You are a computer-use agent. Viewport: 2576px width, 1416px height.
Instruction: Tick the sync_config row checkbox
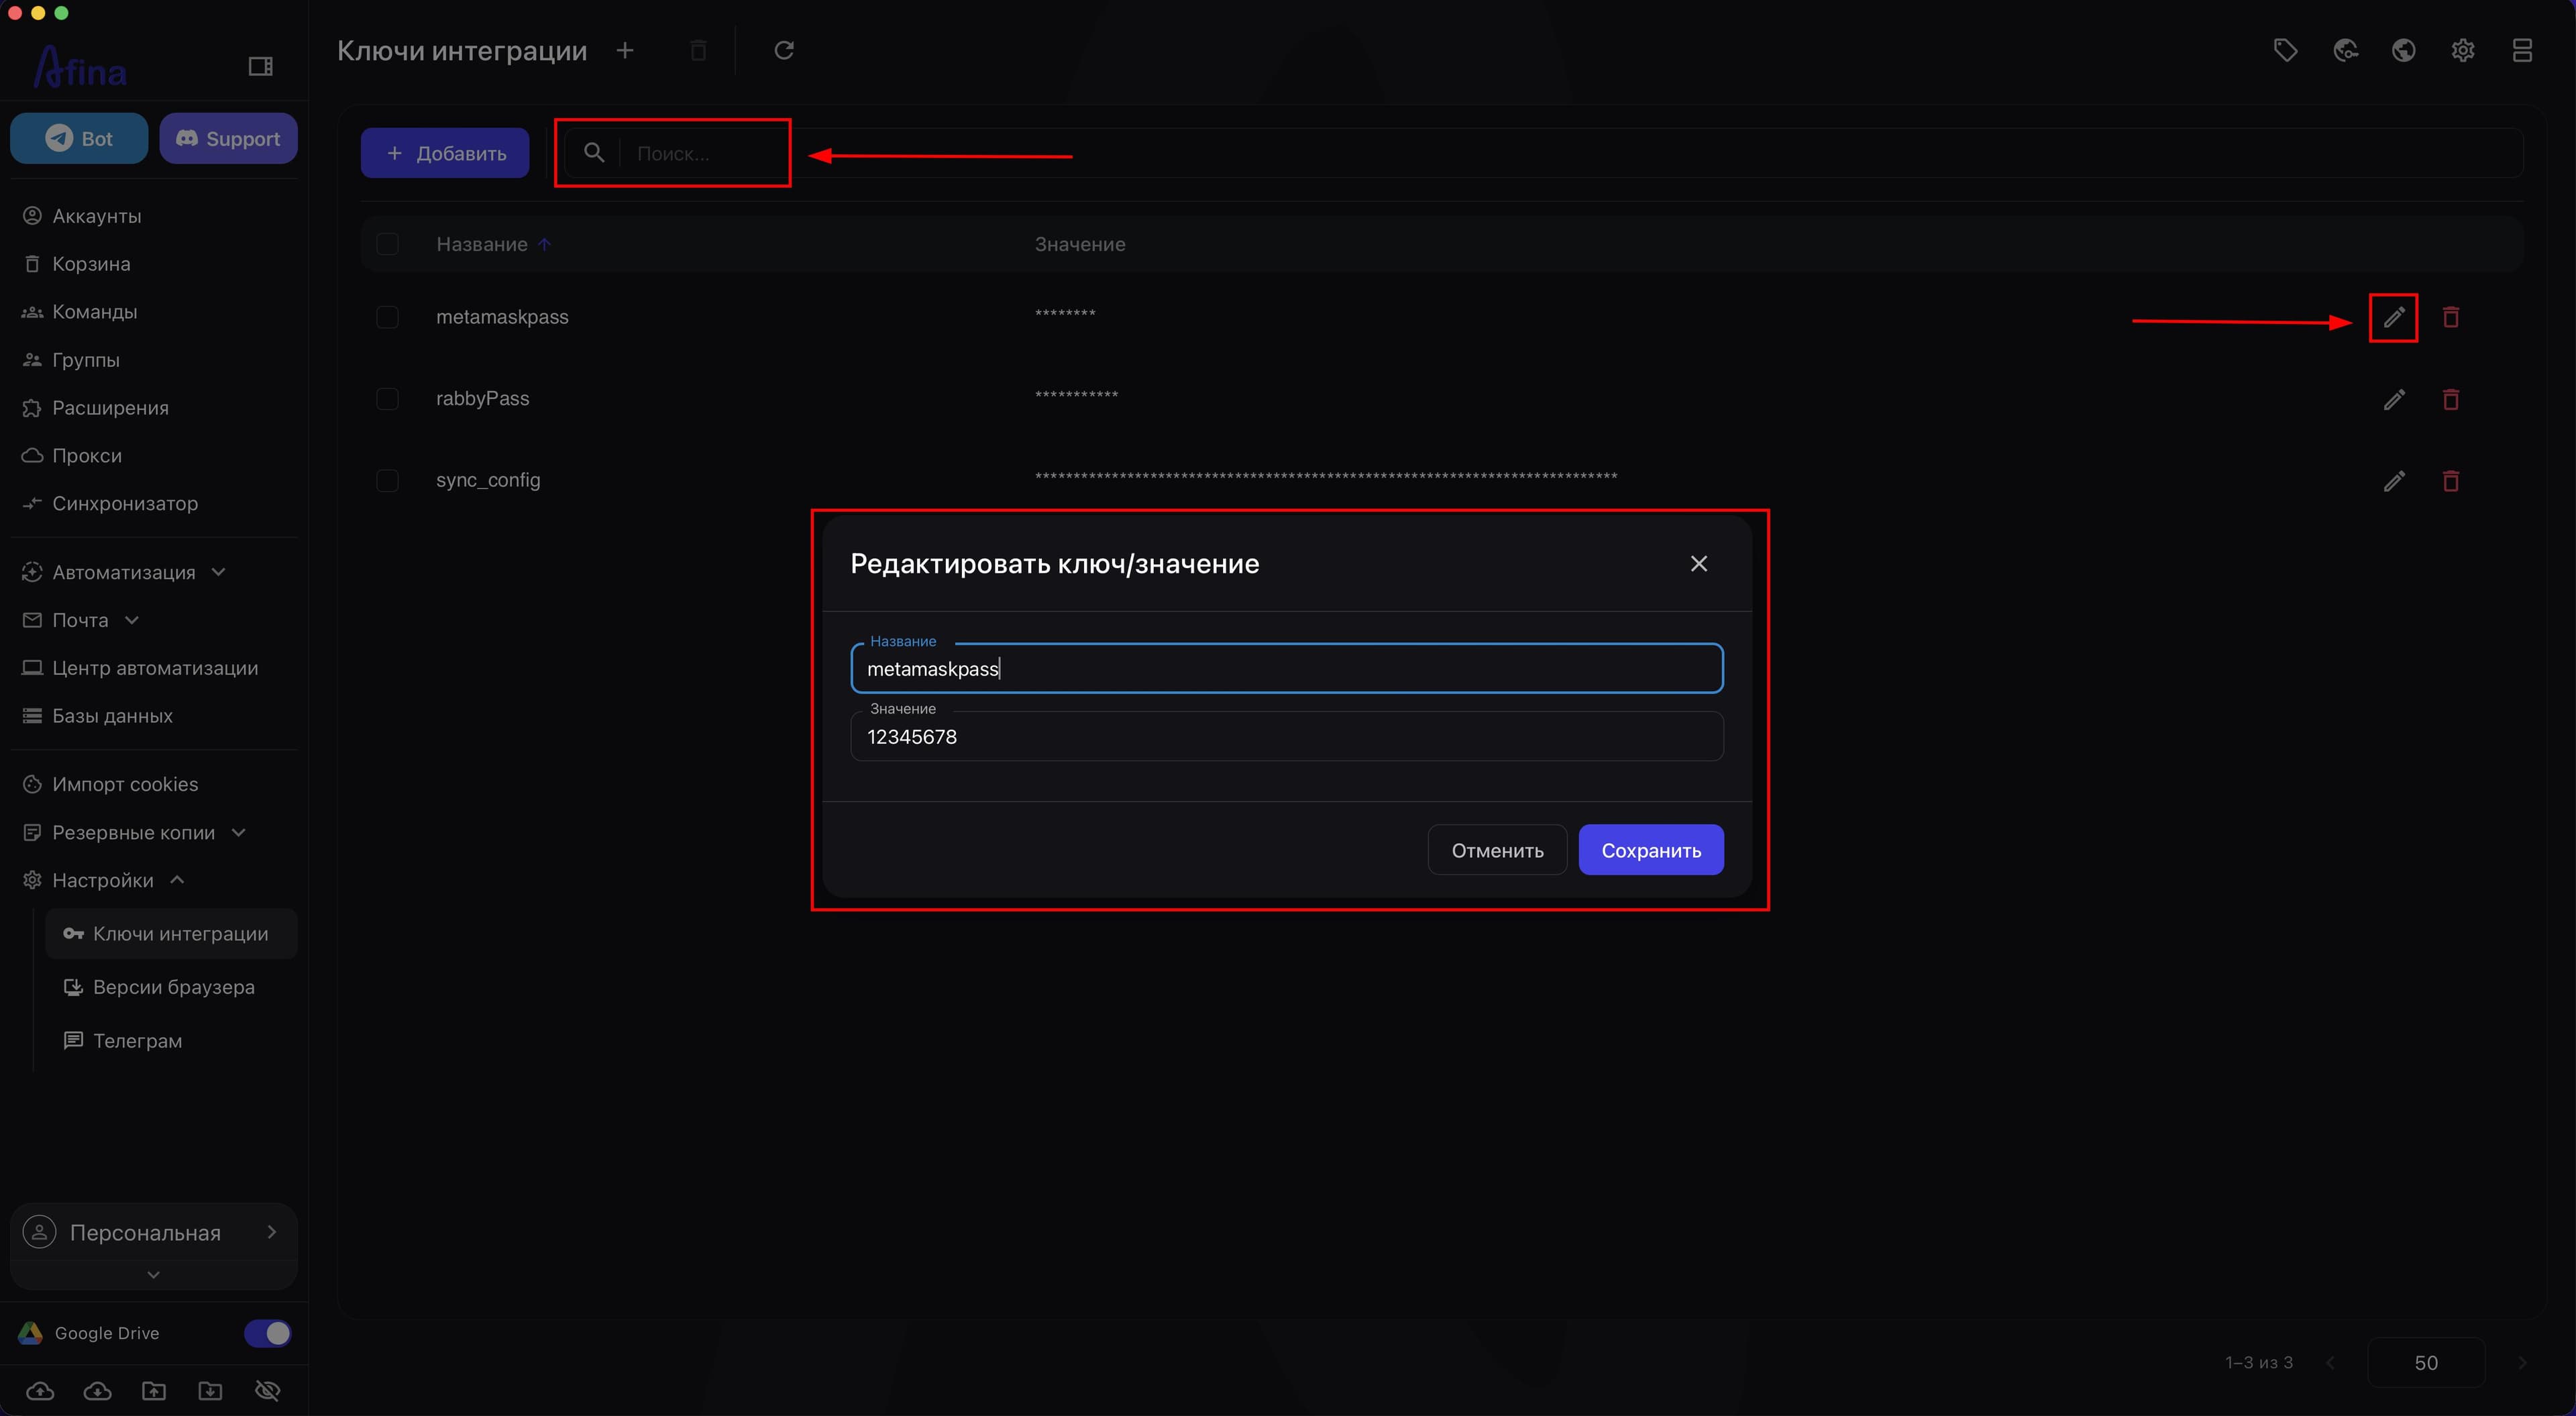pyautogui.click(x=387, y=481)
